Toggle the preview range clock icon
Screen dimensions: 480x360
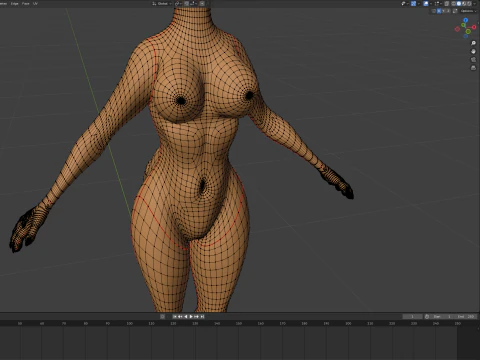427,316
